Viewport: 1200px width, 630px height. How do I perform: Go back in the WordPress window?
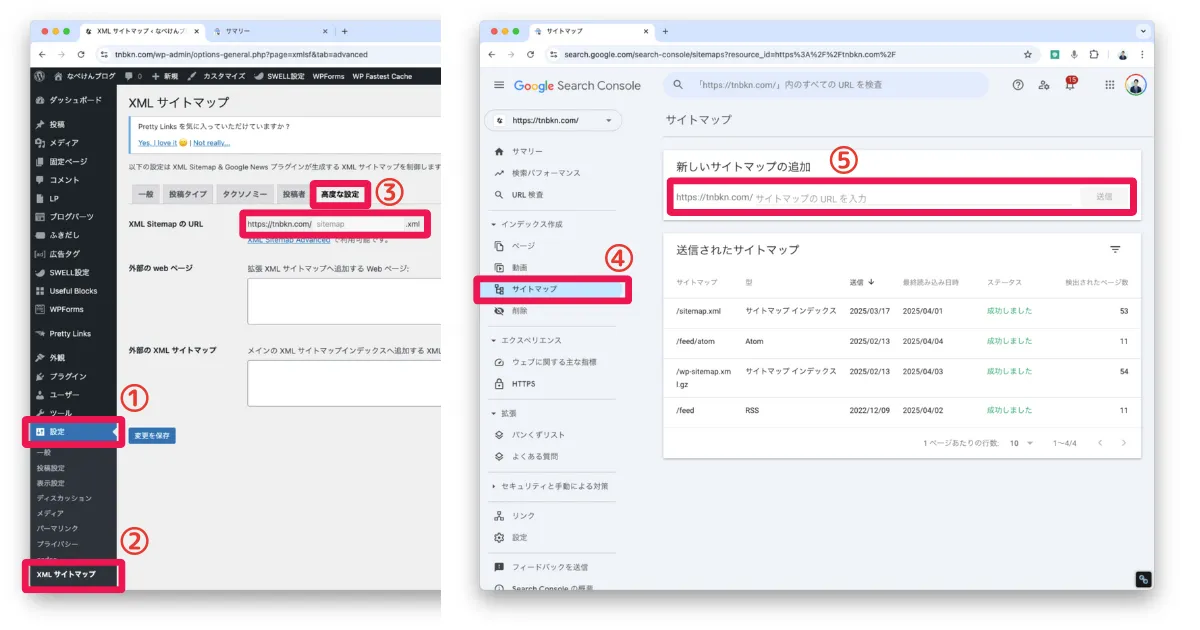coord(43,54)
